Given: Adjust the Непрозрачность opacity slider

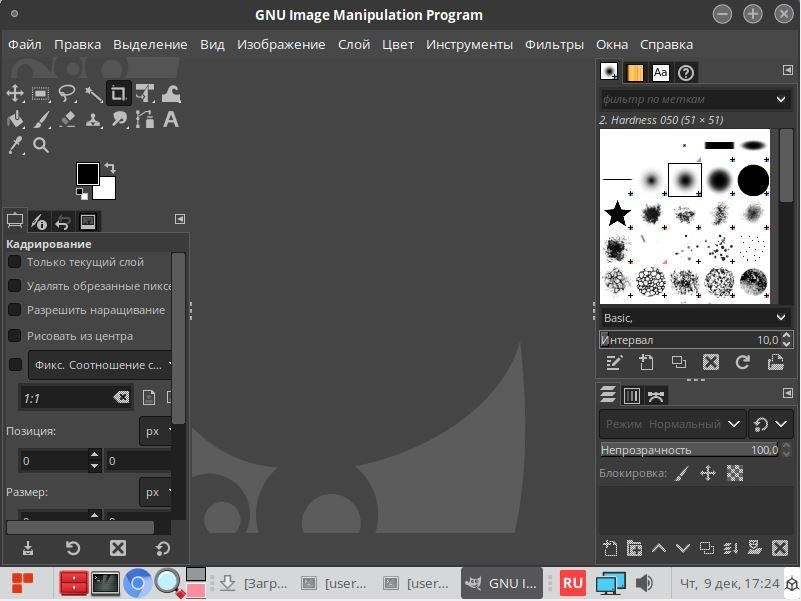Looking at the screenshot, I should [x=690, y=450].
